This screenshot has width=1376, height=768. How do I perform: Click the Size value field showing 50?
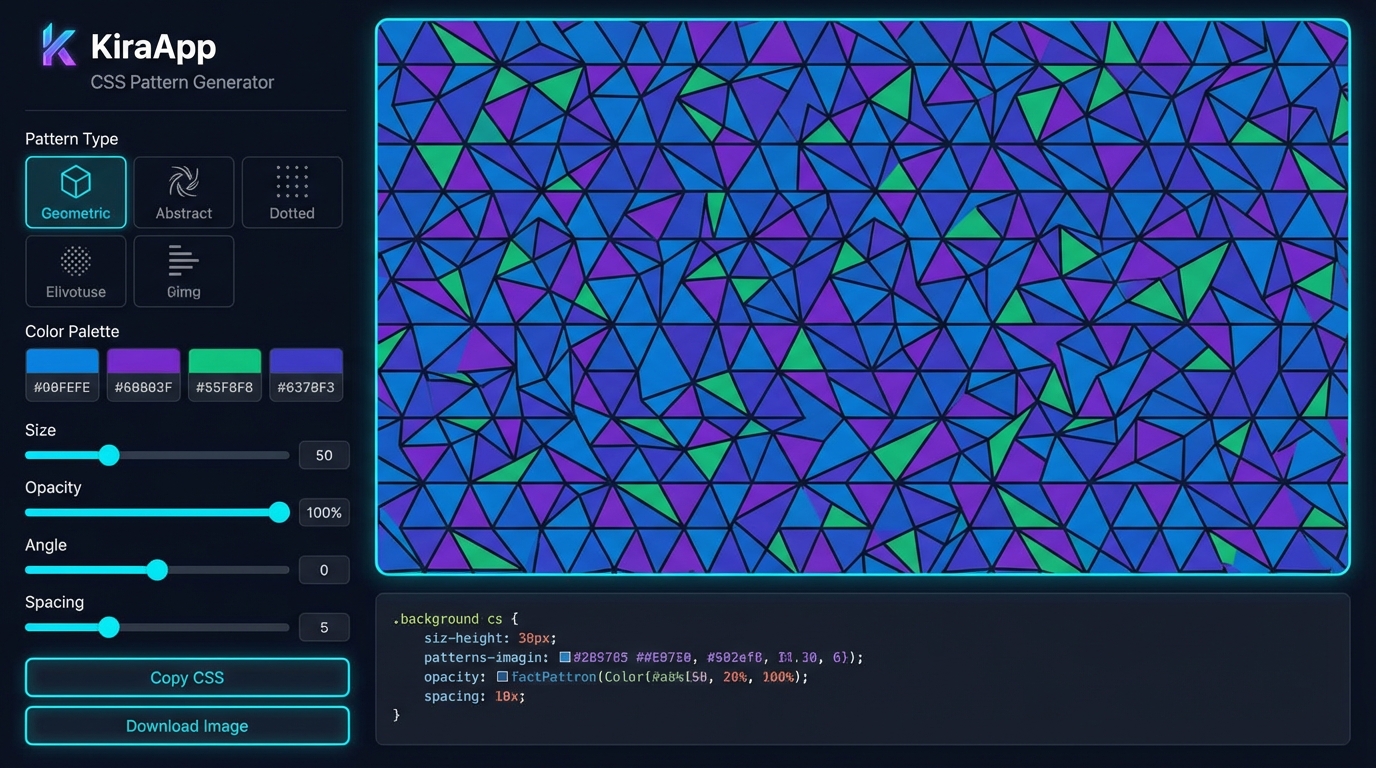tap(324, 455)
